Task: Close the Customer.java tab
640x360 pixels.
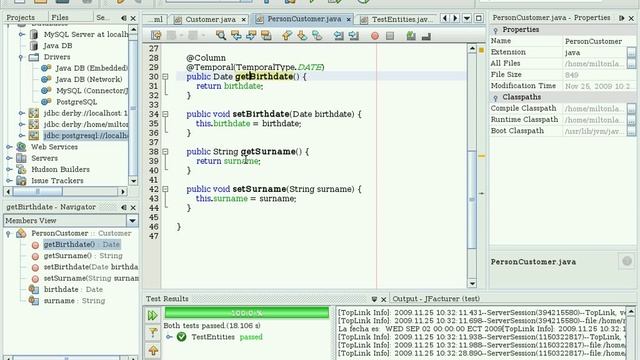Action: [244, 20]
